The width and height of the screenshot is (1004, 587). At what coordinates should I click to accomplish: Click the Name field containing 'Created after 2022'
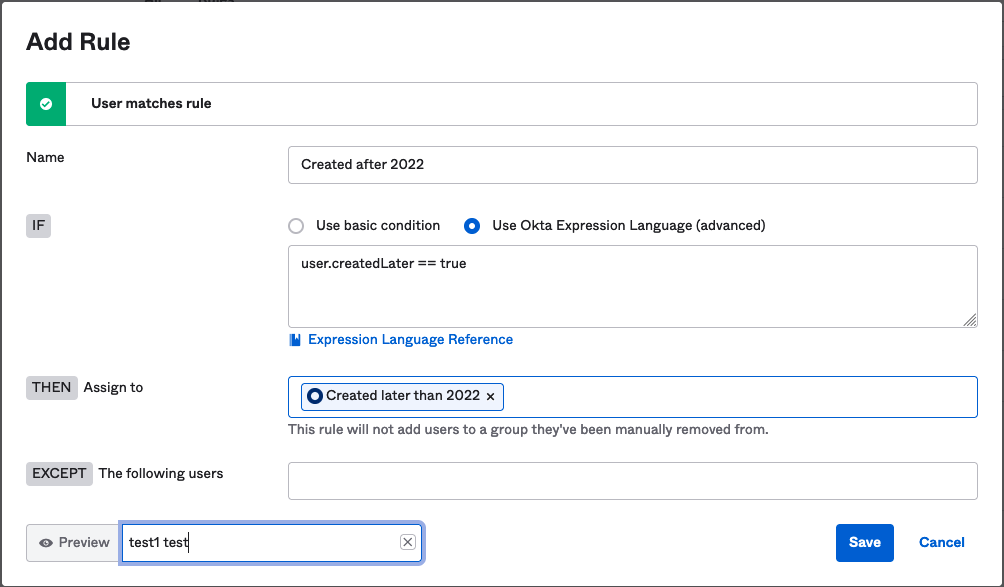point(632,165)
